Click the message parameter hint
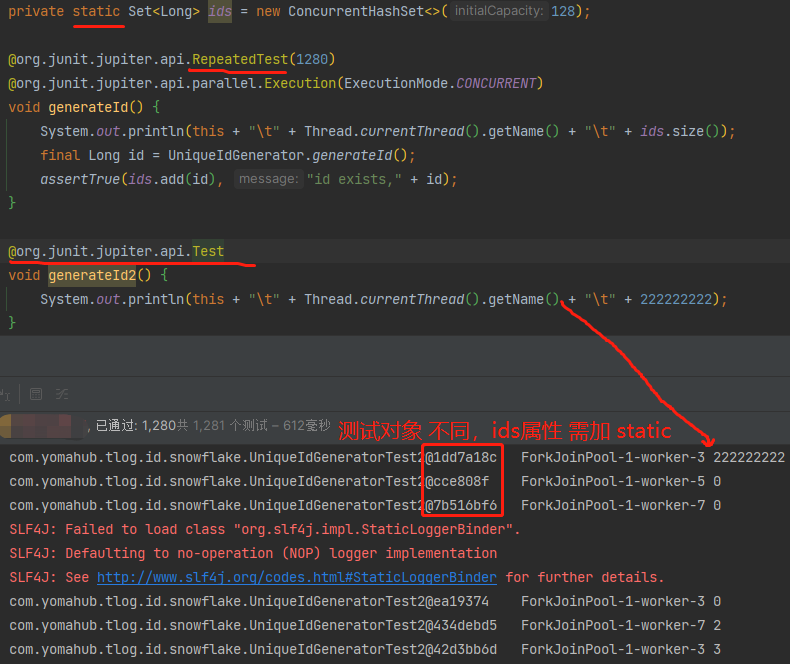Viewport: 790px width, 664px height. [269, 179]
